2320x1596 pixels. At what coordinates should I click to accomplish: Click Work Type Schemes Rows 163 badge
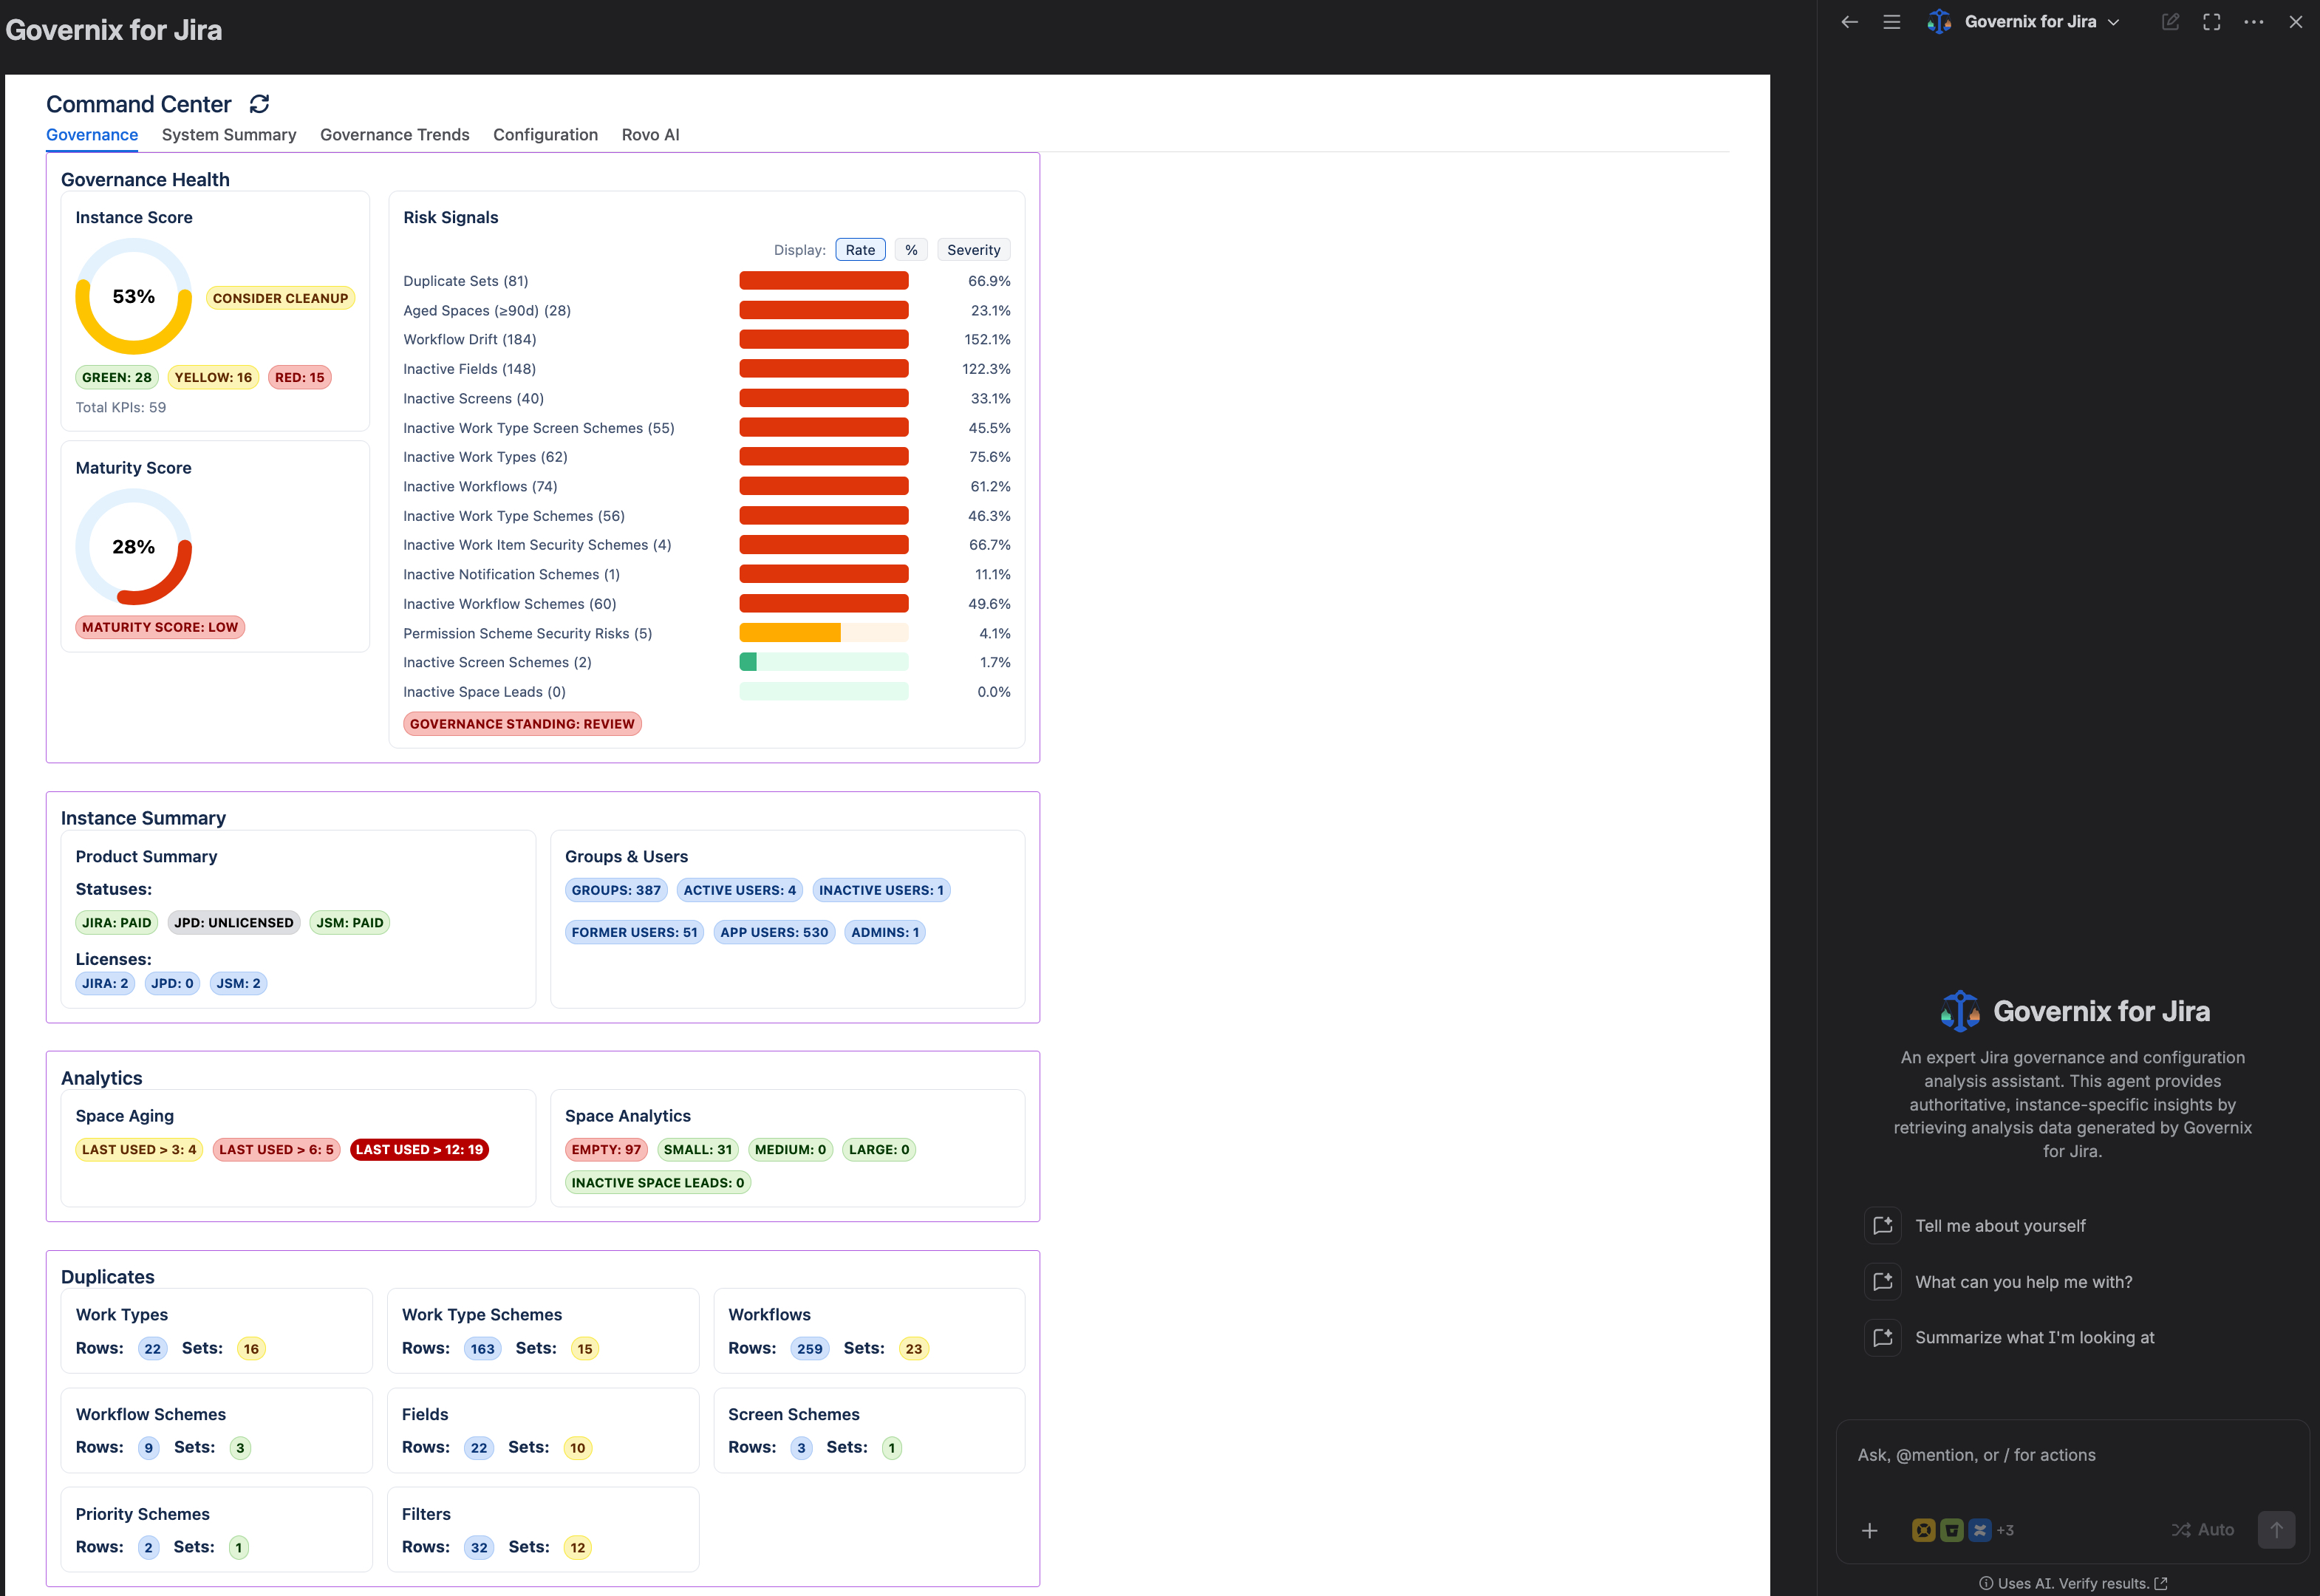pos(483,1349)
